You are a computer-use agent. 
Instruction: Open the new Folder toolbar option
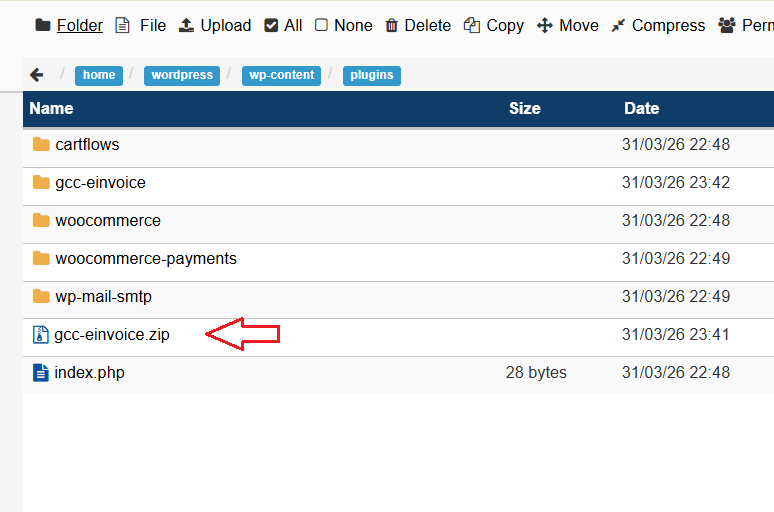click(x=68, y=25)
